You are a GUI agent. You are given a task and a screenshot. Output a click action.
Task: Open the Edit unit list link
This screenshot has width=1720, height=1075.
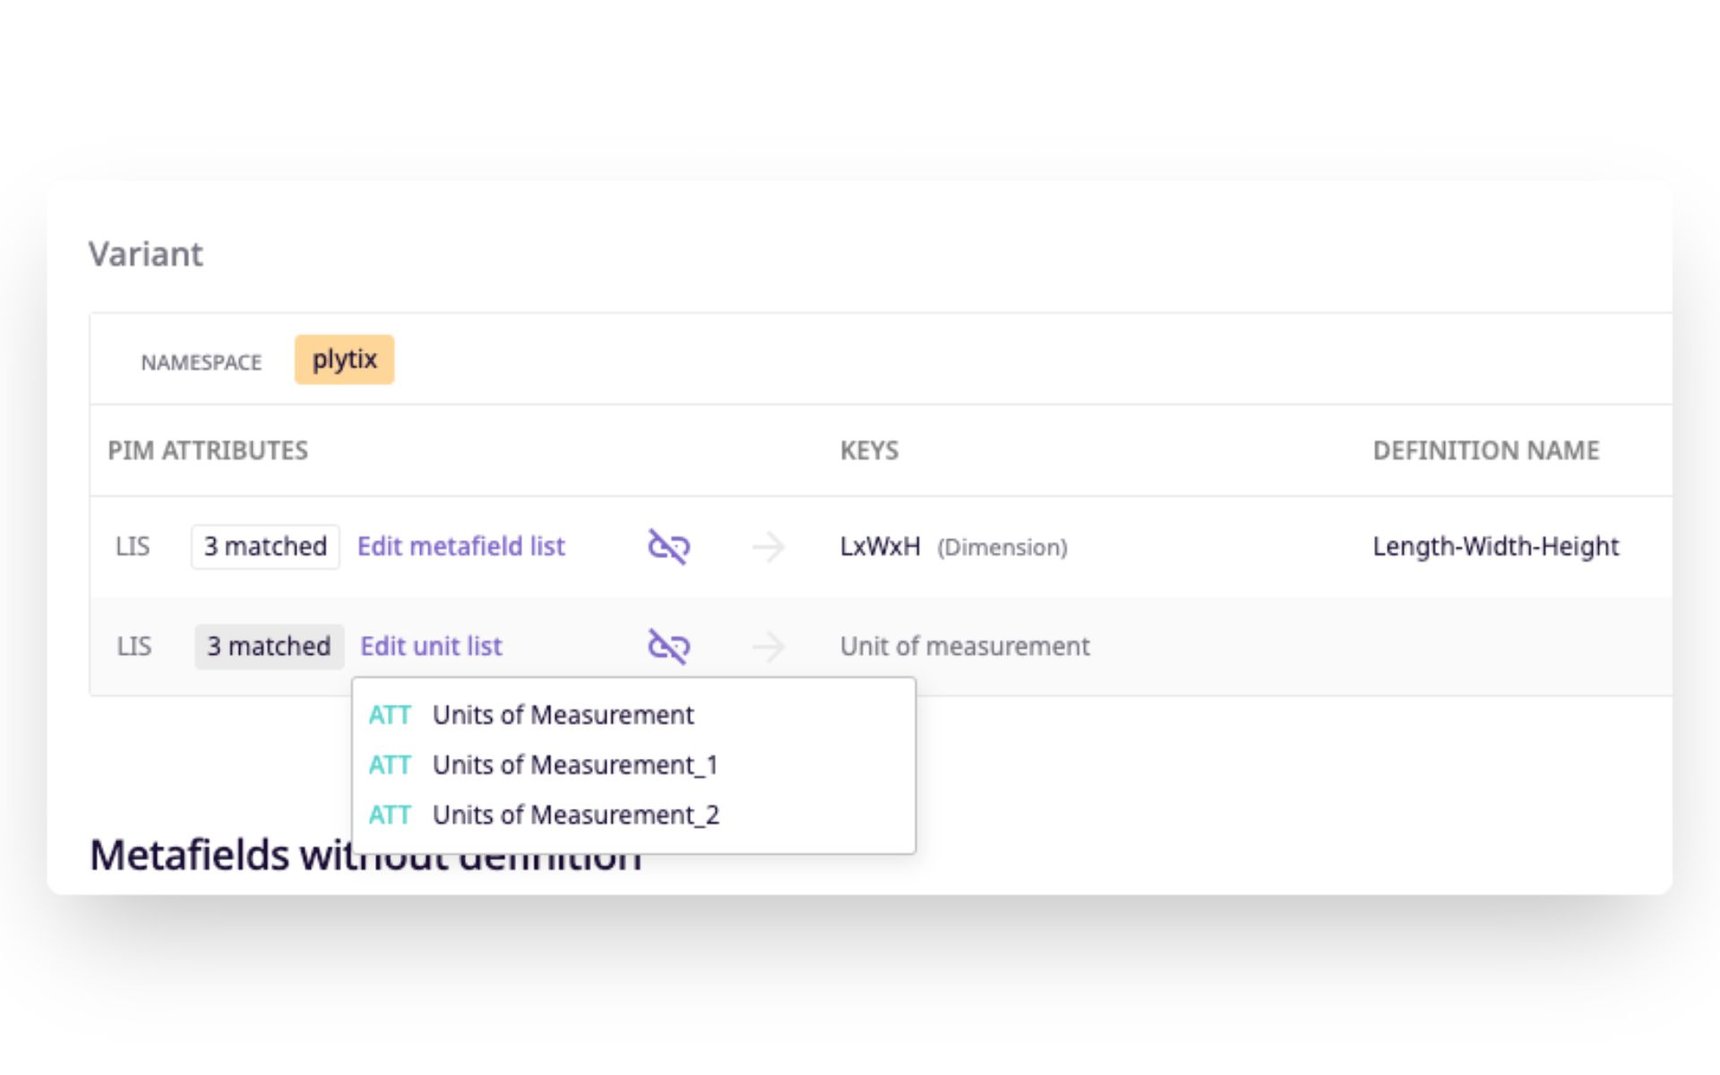tap(430, 646)
